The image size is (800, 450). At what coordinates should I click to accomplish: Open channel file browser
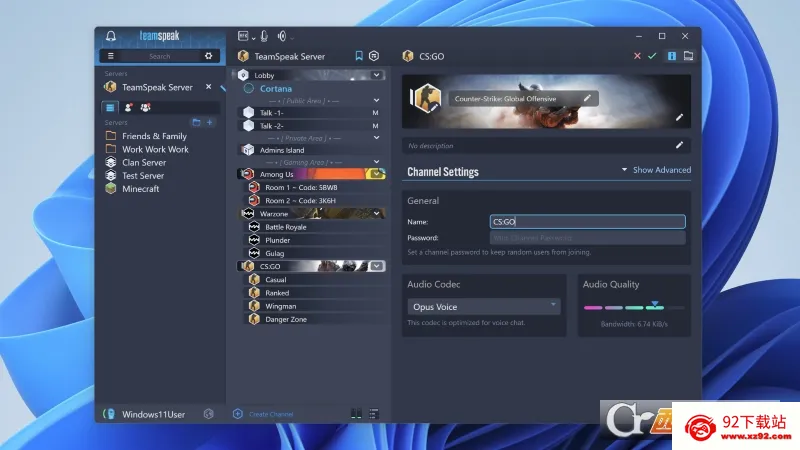point(688,56)
